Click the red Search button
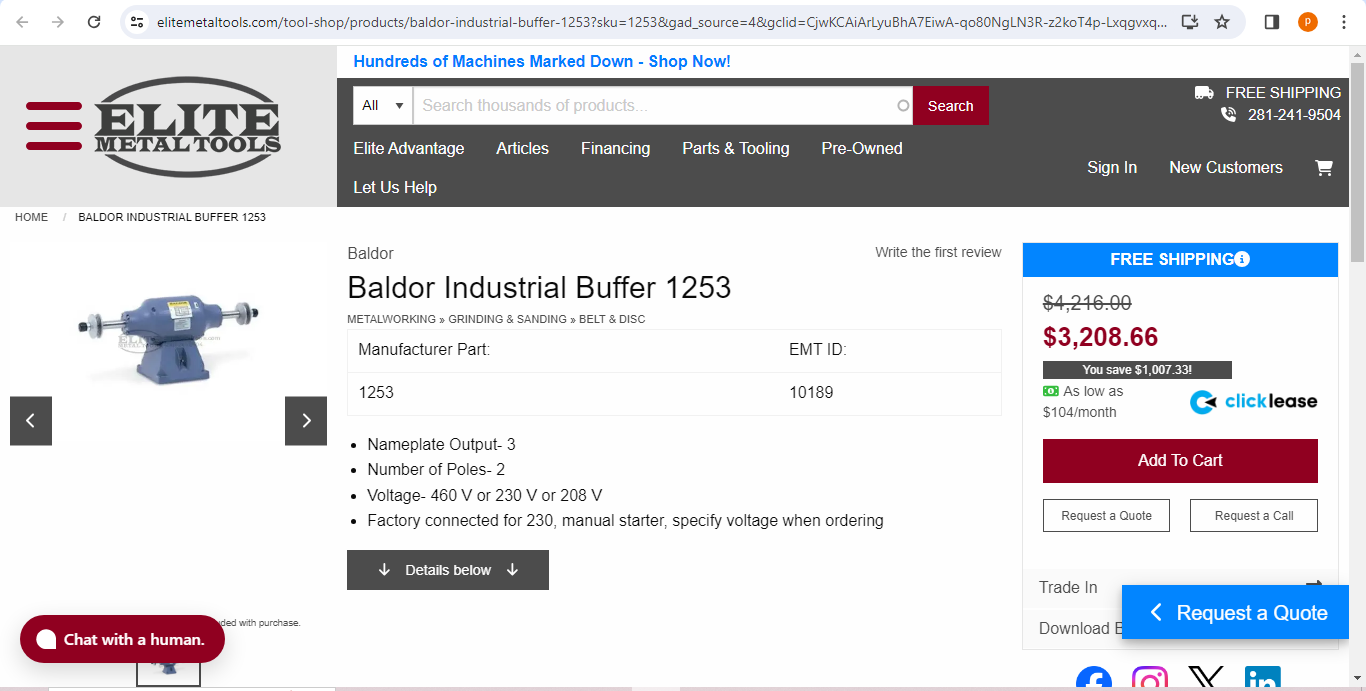 pyautogui.click(x=951, y=106)
